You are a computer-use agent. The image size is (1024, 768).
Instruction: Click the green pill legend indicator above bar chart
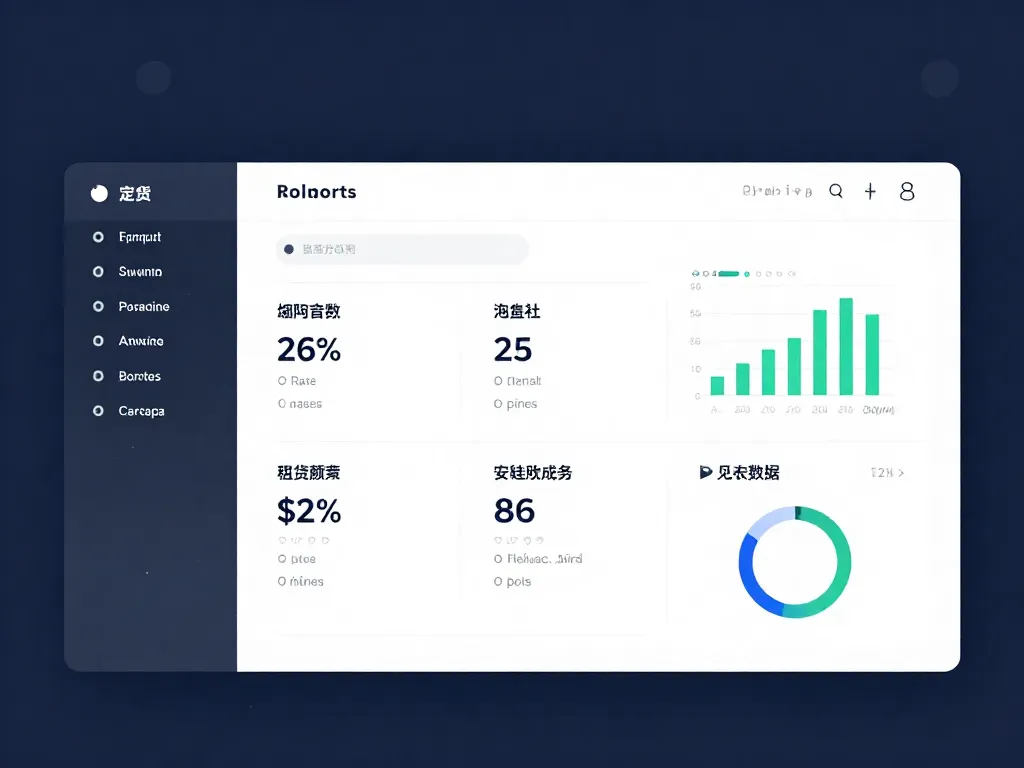[x=728, y=272]
